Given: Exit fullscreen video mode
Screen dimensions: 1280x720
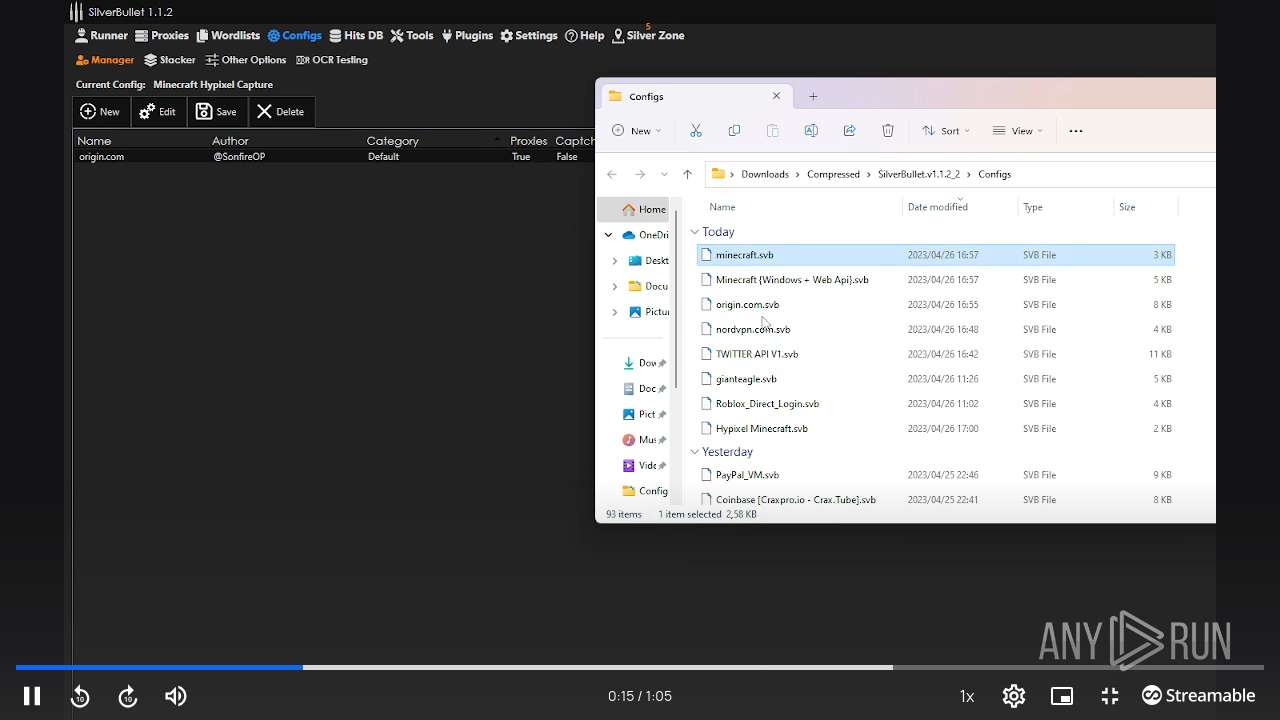Looking at the screenshot, I should click(x=1110, y=696).
